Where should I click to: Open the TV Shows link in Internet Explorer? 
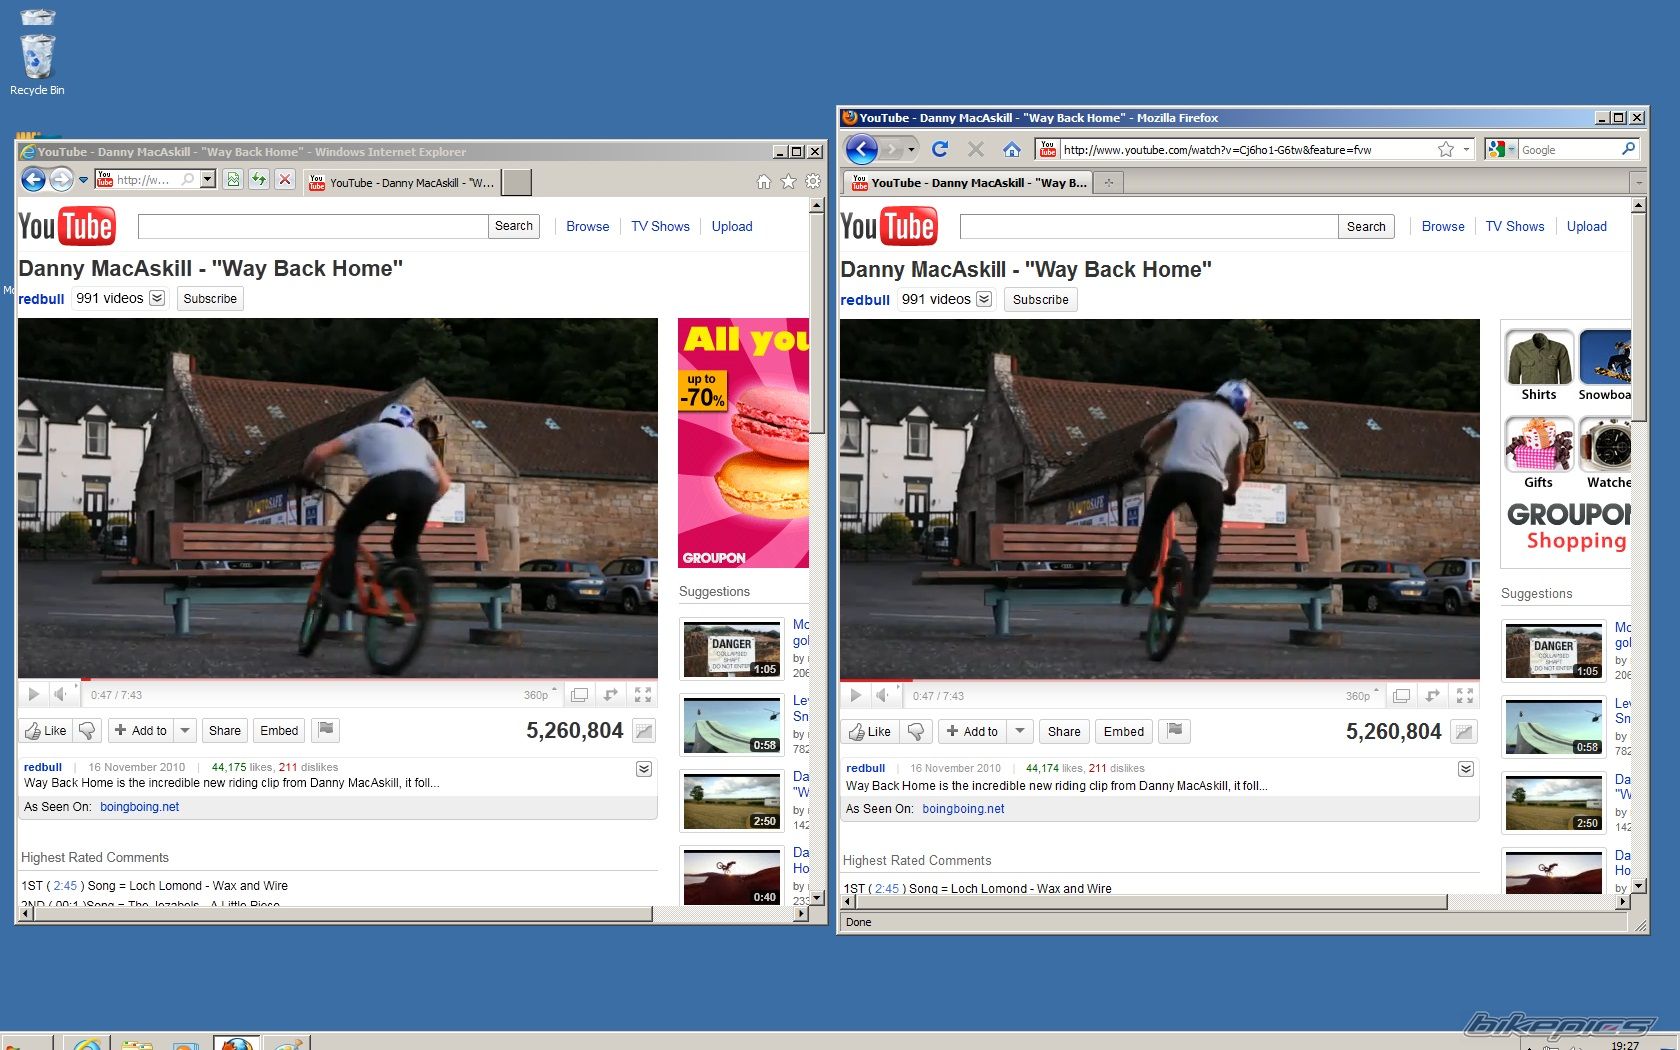[x=660, y=226]
